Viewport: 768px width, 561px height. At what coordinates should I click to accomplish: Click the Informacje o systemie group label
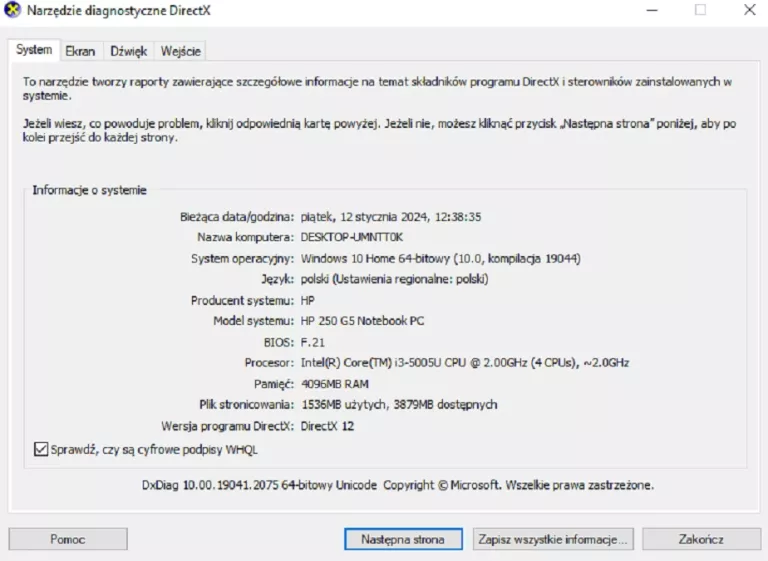90,190
